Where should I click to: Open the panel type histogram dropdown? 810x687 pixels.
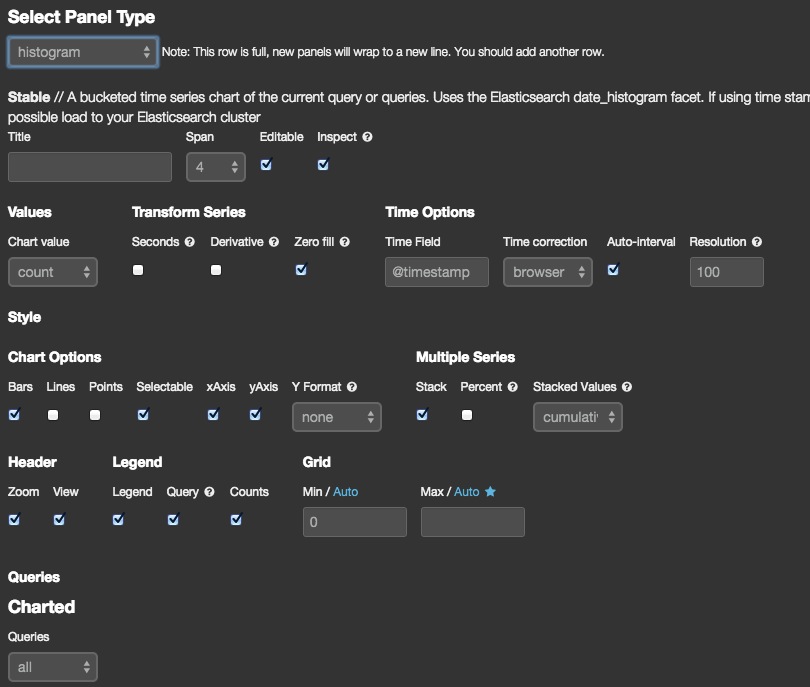[x=83, y=52]
